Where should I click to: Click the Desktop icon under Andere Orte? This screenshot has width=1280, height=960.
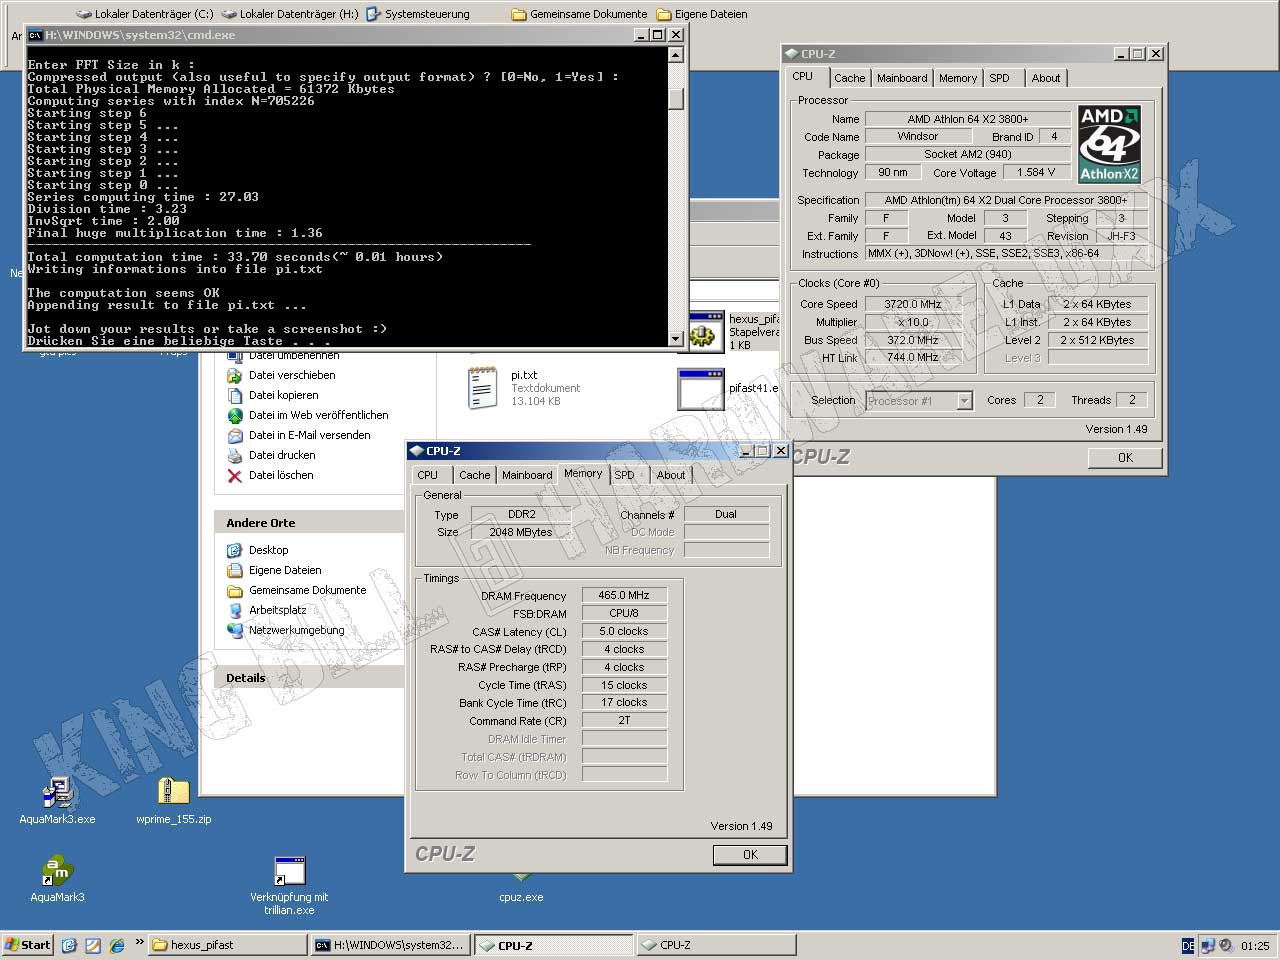[234, 550]
